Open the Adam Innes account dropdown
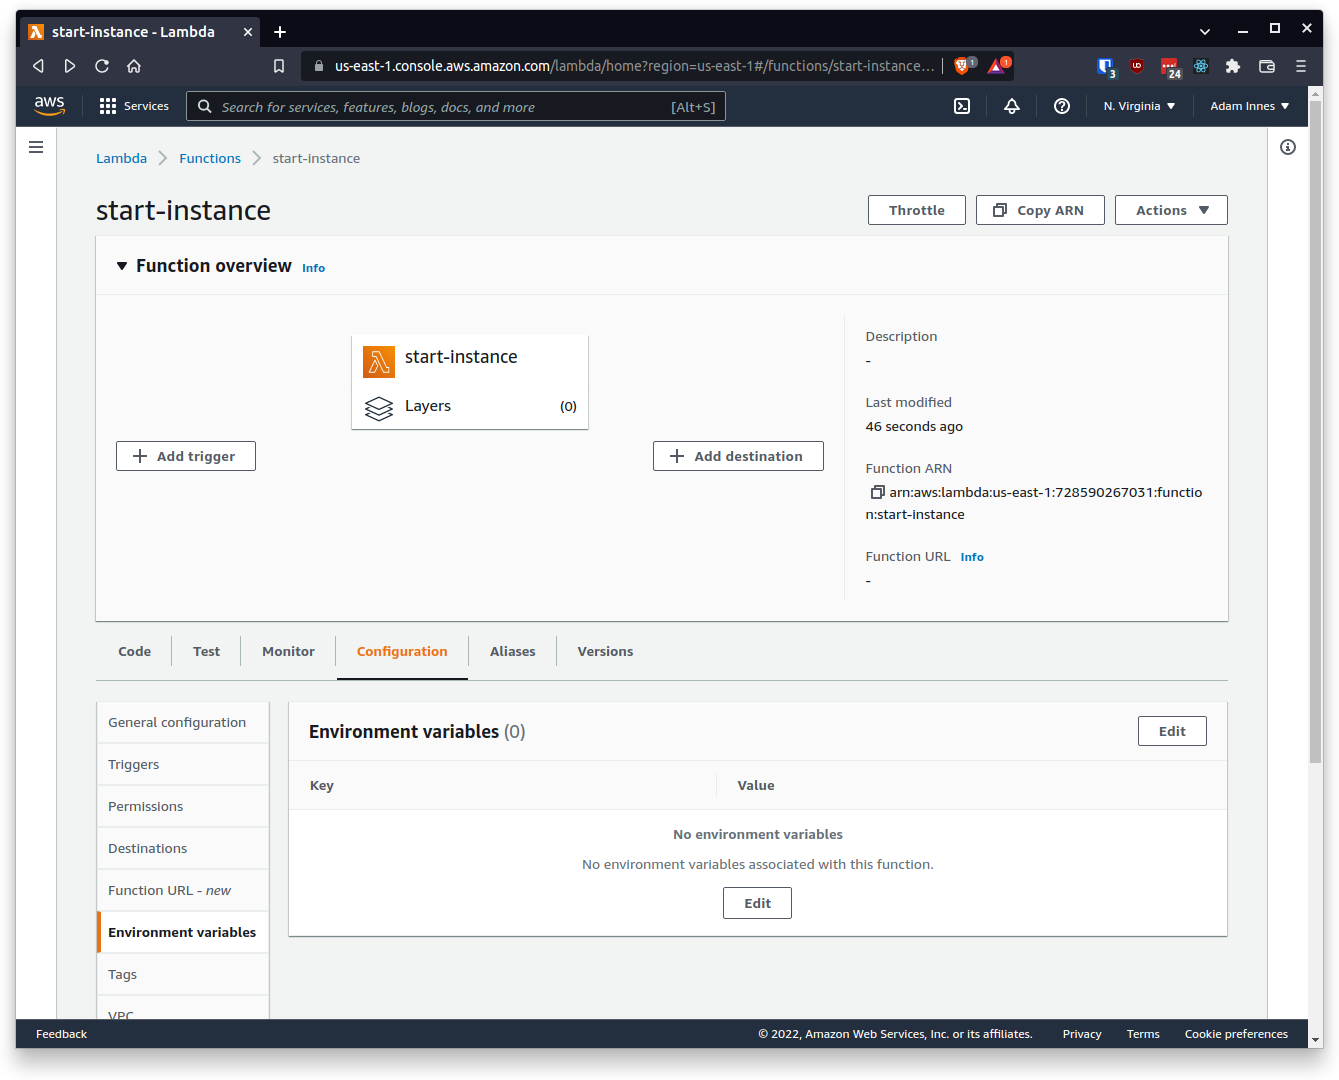The width and height of the screenshot is (1339, 1080). pos(1249,106)
